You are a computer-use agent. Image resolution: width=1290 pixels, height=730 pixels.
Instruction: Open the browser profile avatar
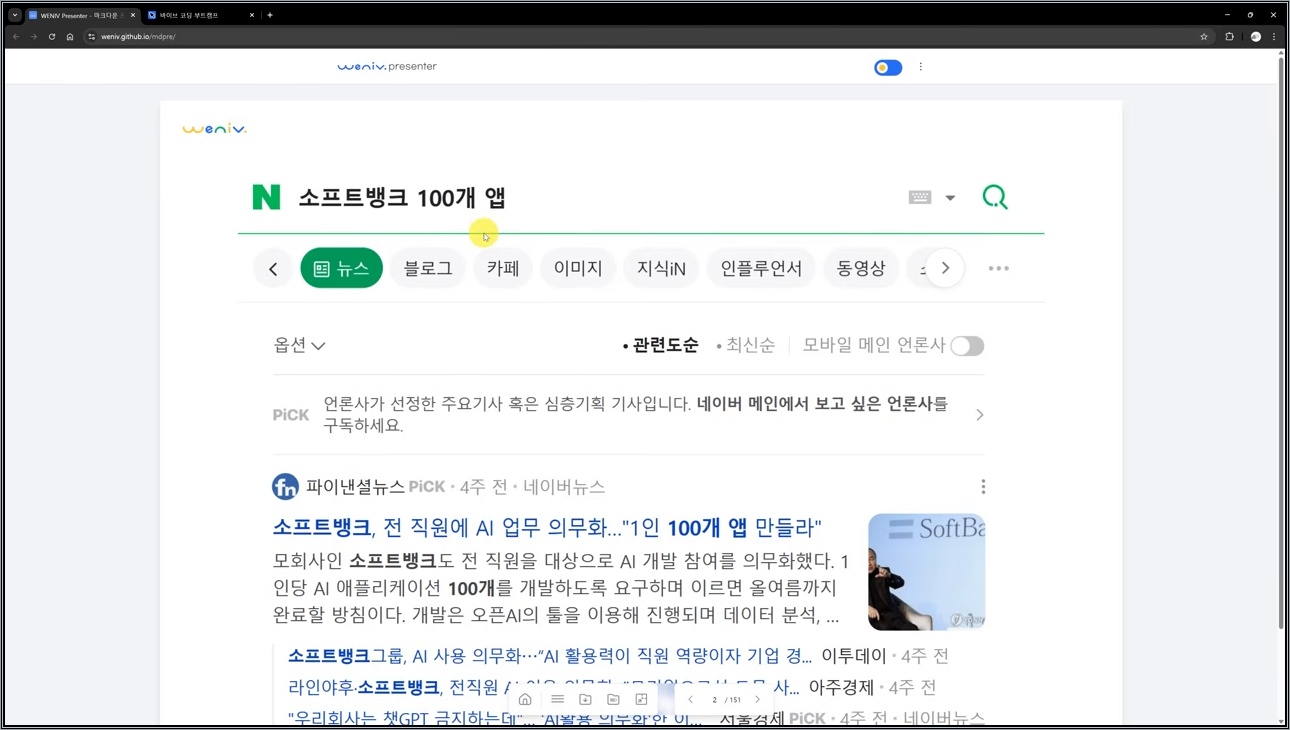1256,37
